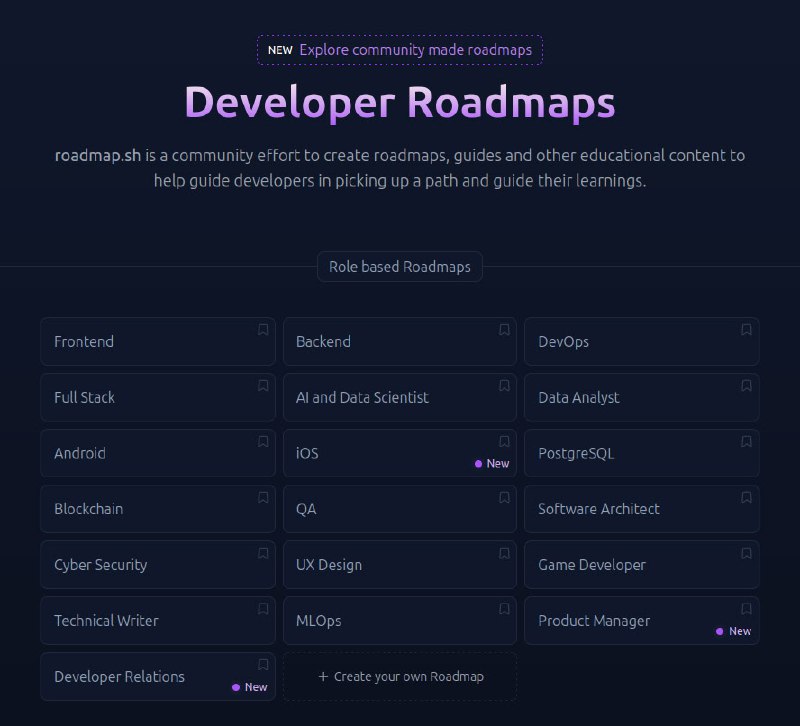Screen dimensions: 800x726
Task: Select the Android roadmap card
Action: (x=158, y=453)
